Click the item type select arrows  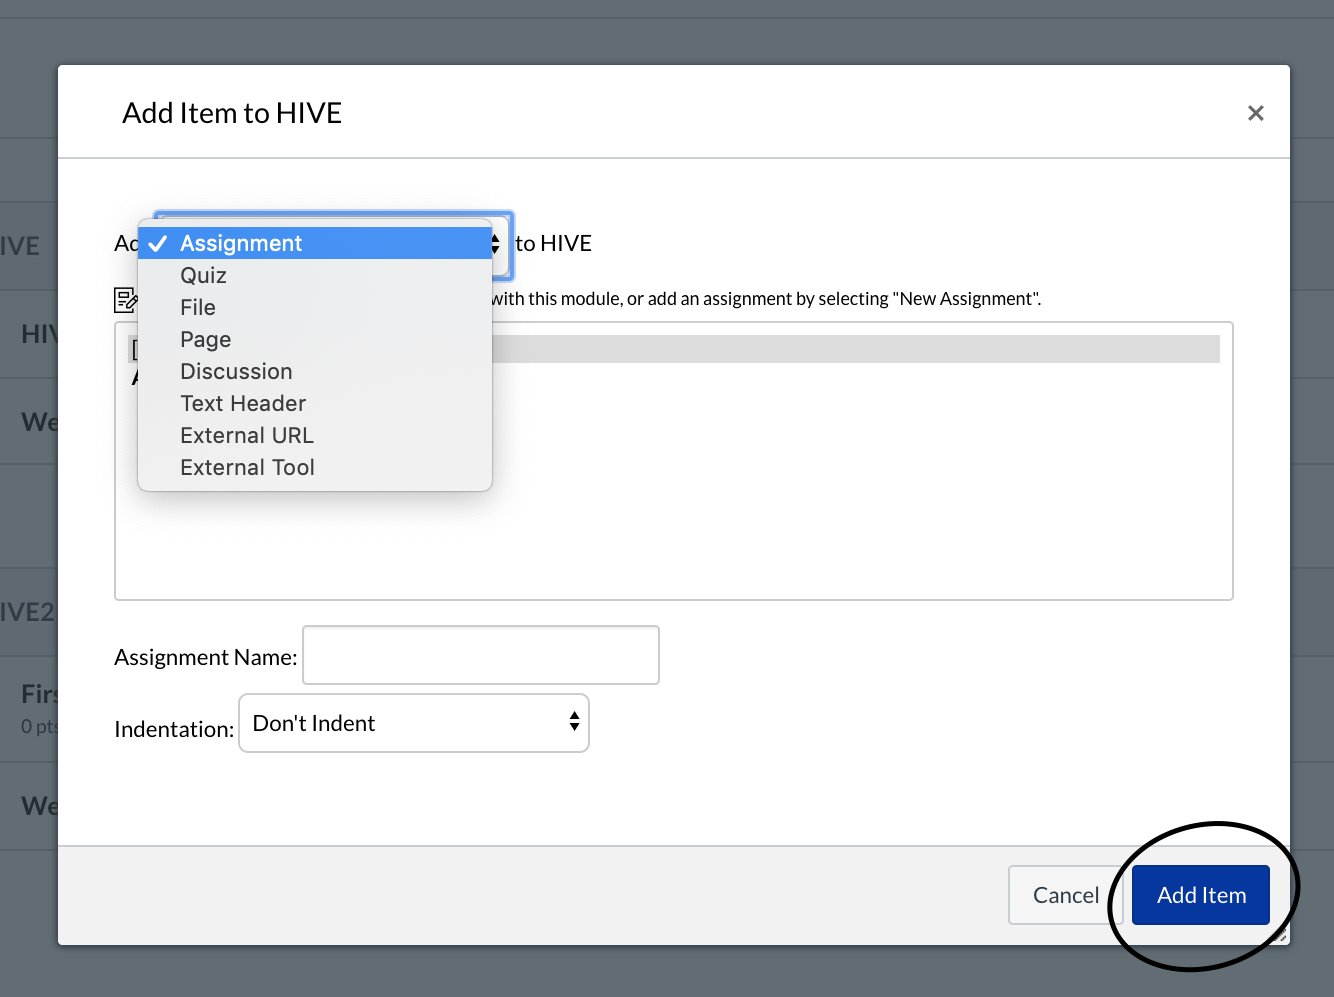point(496,244)
